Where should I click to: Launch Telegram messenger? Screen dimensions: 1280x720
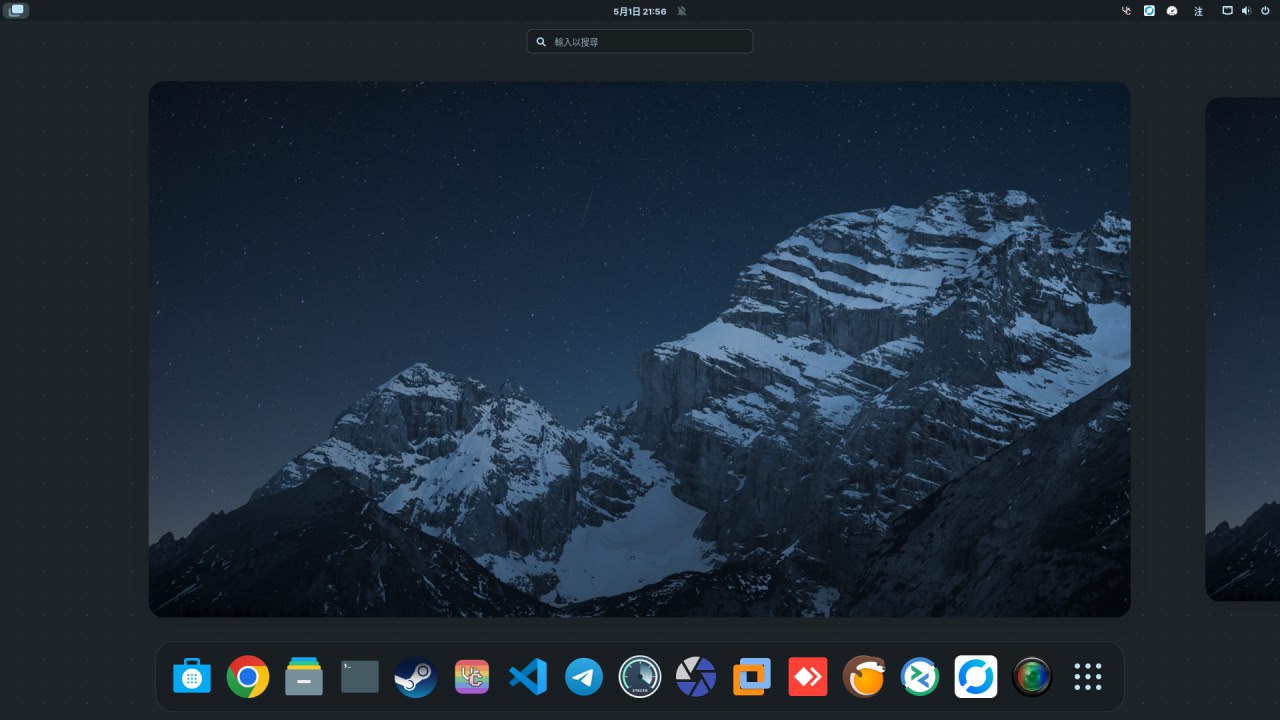tap(584, 677)
